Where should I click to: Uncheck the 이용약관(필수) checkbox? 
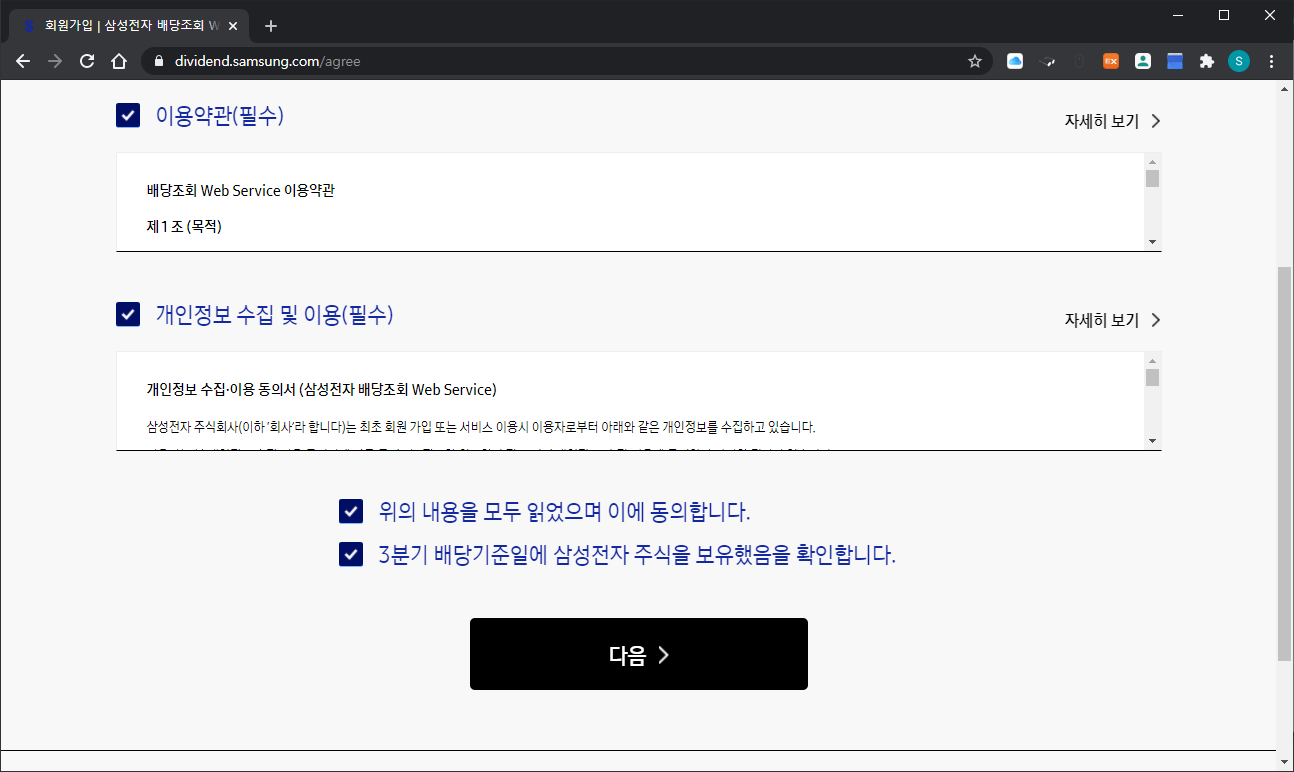(x=128, y=116)
